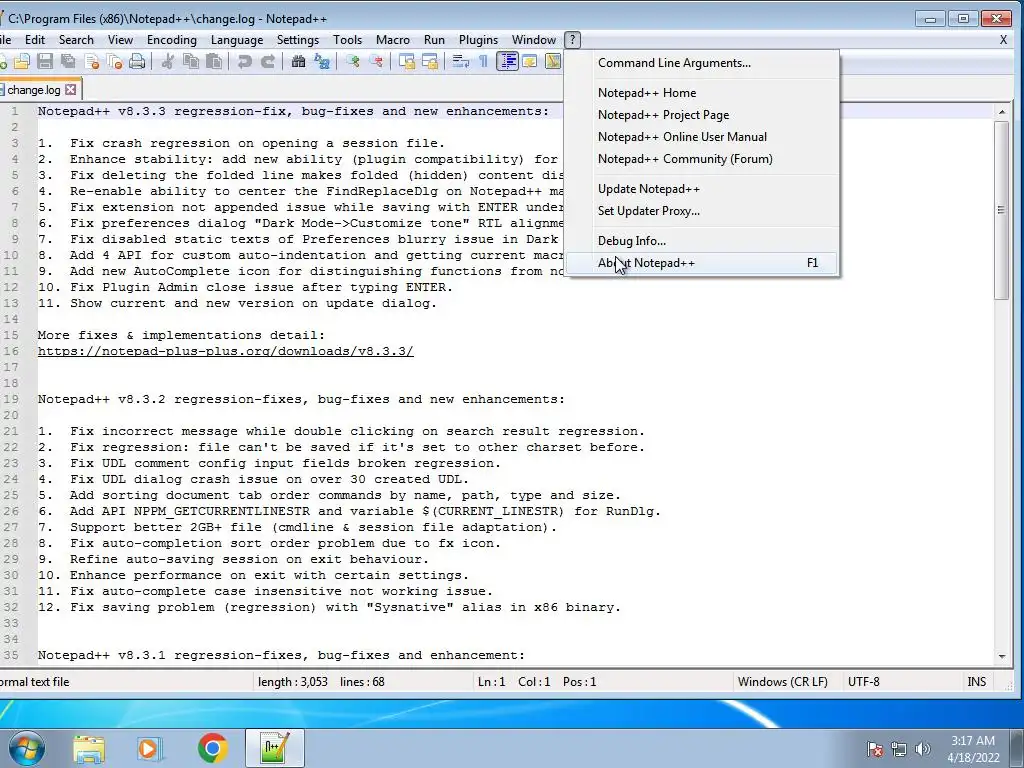1024x768 pixels.
Task: Close the document via the Close toolbar icon
Action: [x=91, y=61]
